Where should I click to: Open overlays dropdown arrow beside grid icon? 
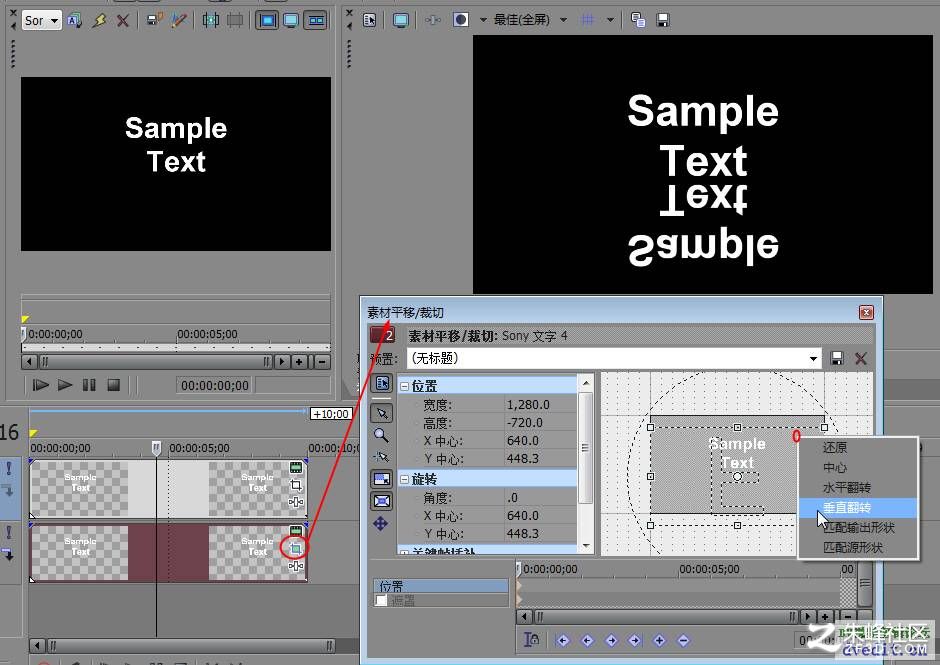[610, 20]
